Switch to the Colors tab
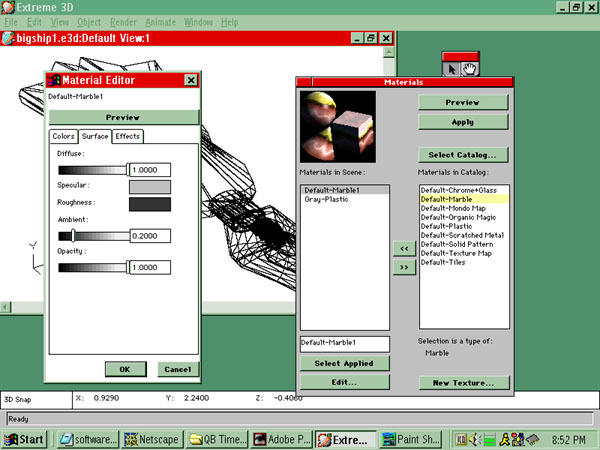 63,136
